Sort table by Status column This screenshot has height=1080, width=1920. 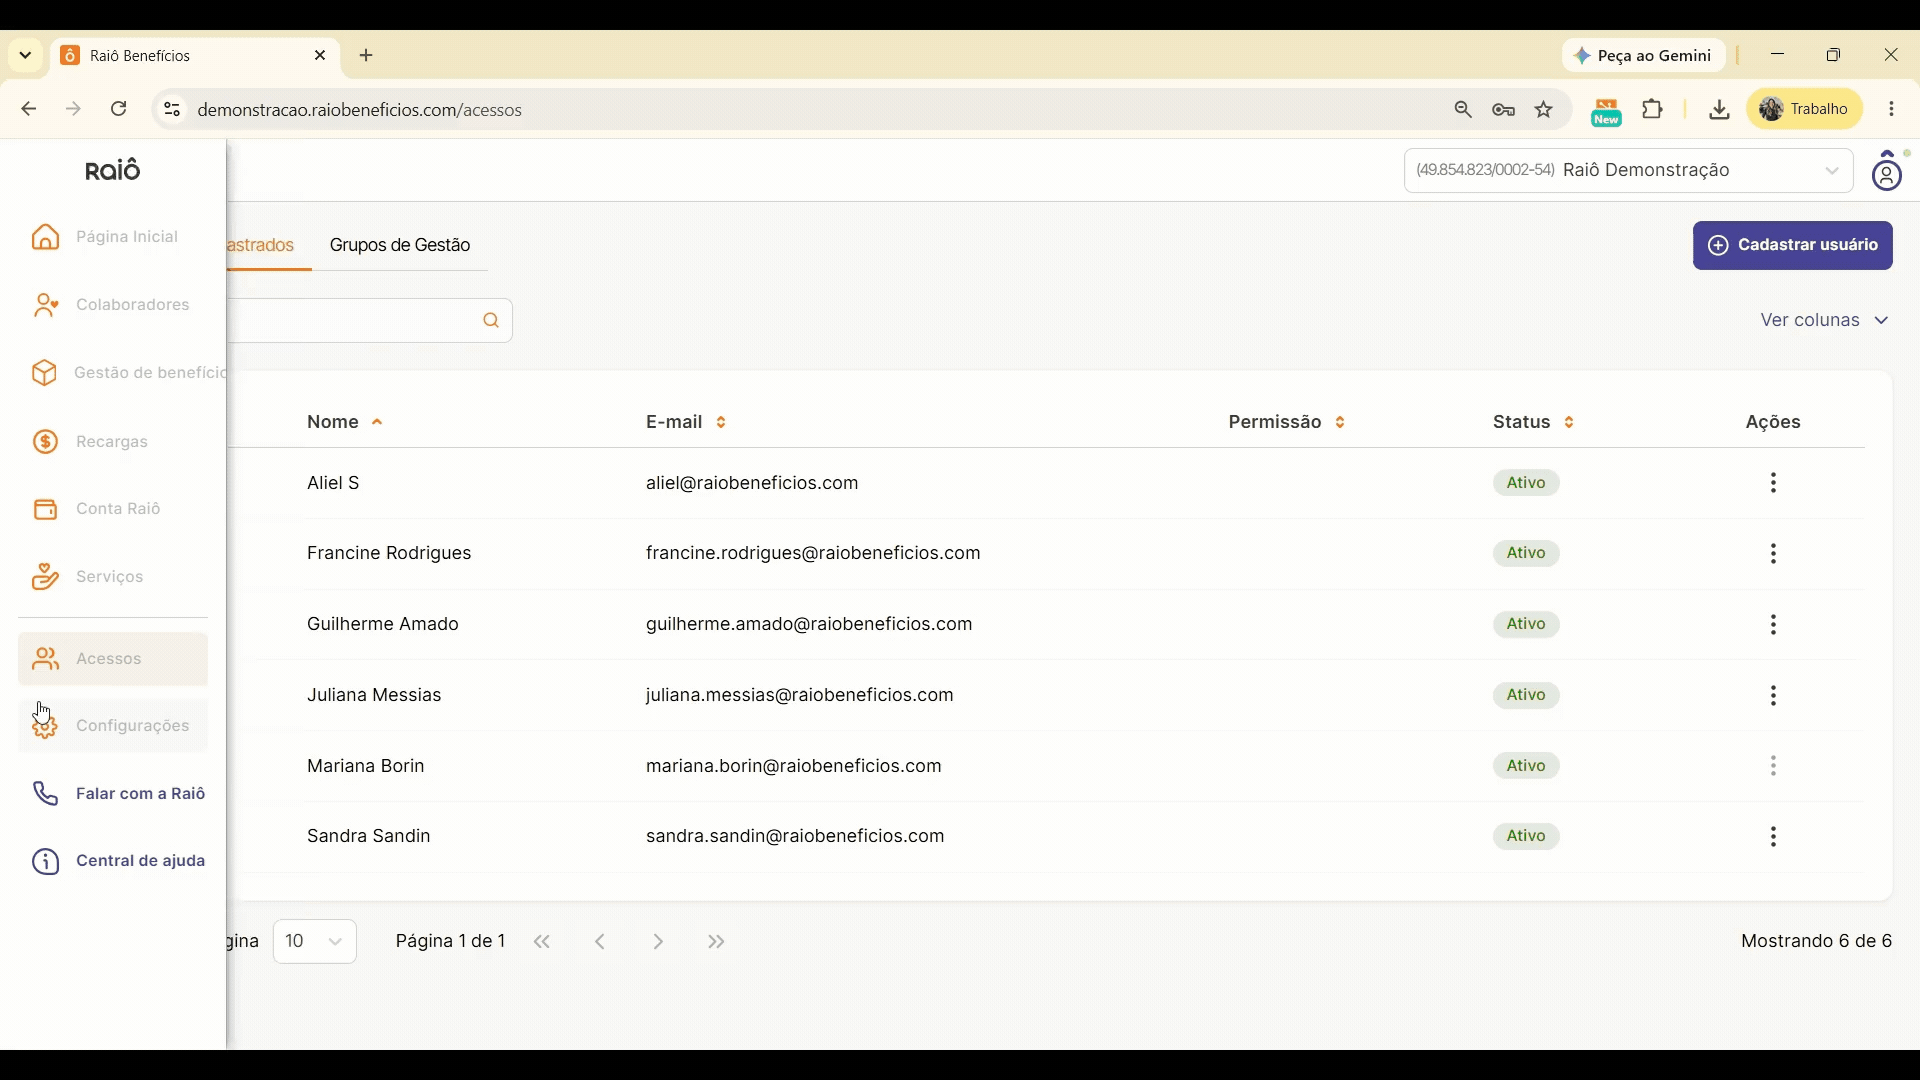(1535, 424)
